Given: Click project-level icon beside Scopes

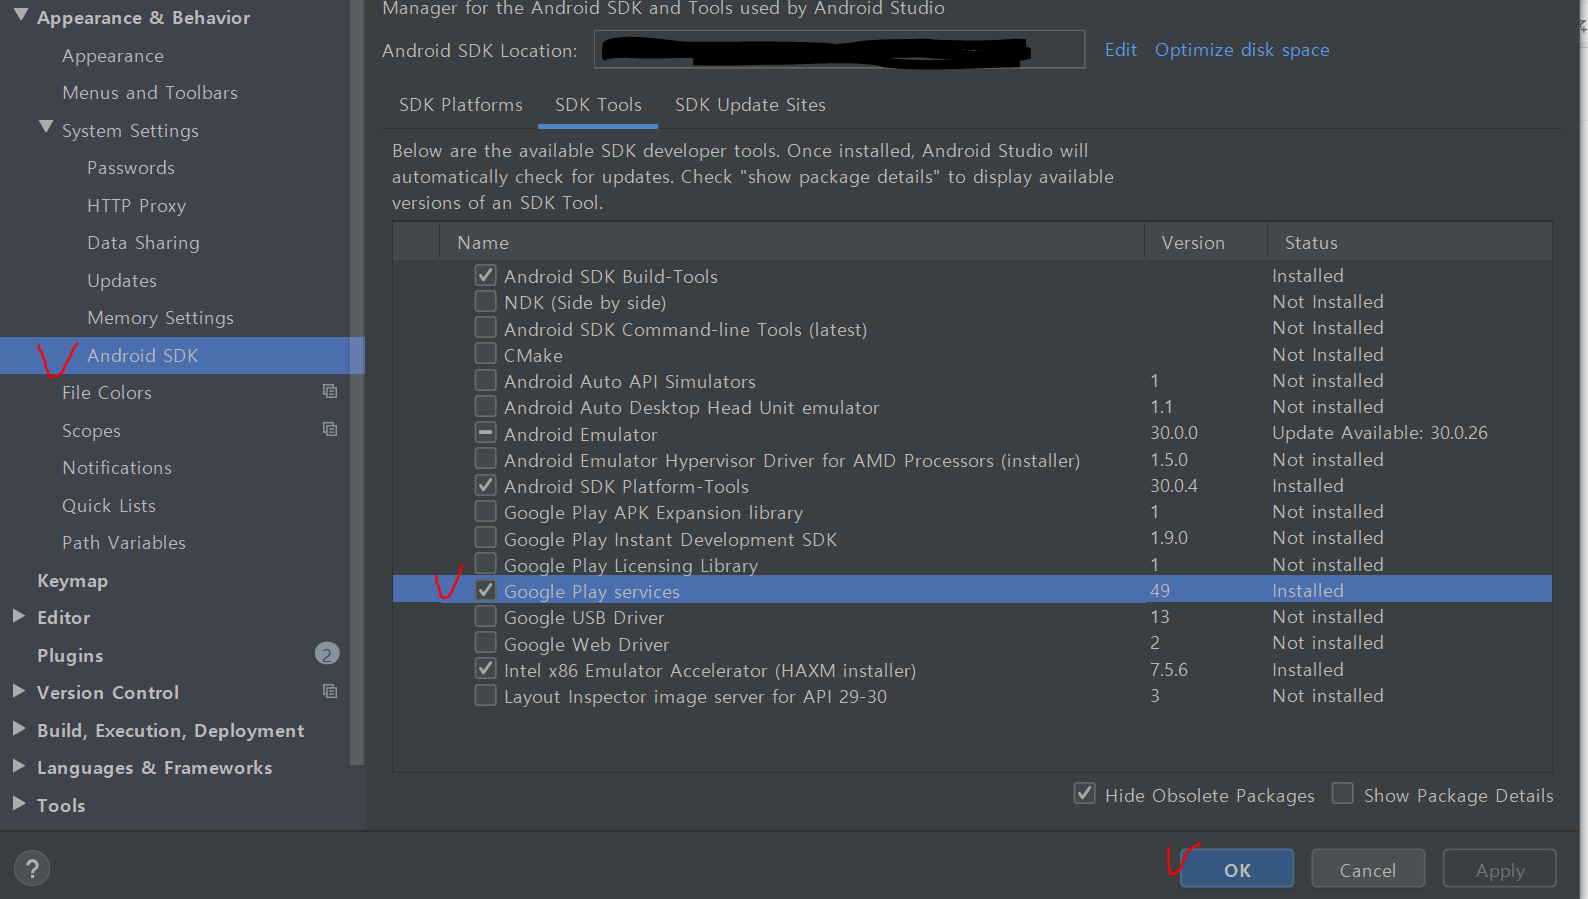Looking at the screenshot, I should [x=330, y=429].
